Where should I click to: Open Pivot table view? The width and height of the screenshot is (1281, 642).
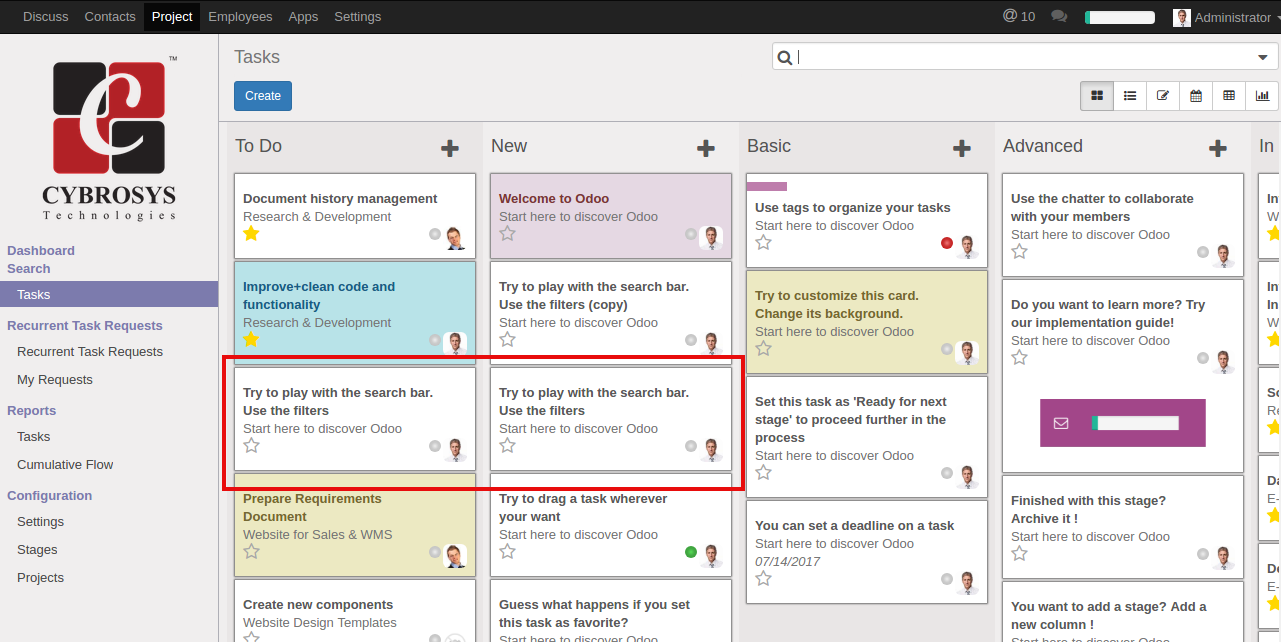coord(1229,96)
